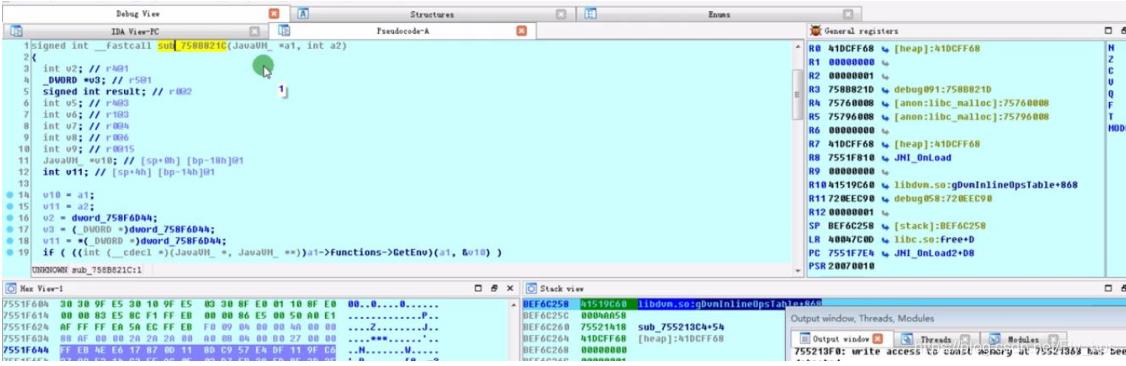Screen dimensions: 1126x366
Task: Maximize the Hex View-1 panel
Action: coord(478,288)
